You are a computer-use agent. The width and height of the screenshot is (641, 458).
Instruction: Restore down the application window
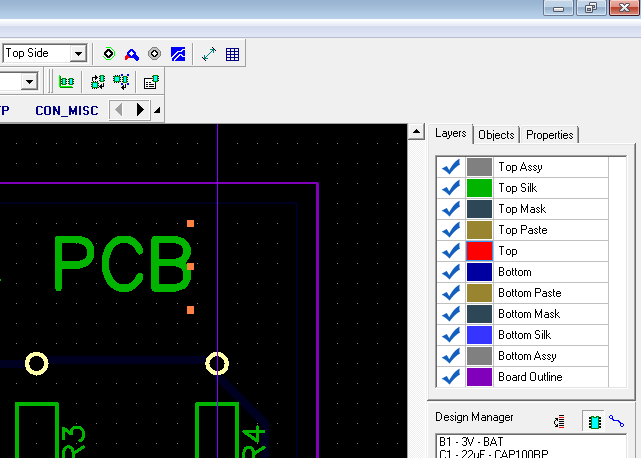coord(591,8)
